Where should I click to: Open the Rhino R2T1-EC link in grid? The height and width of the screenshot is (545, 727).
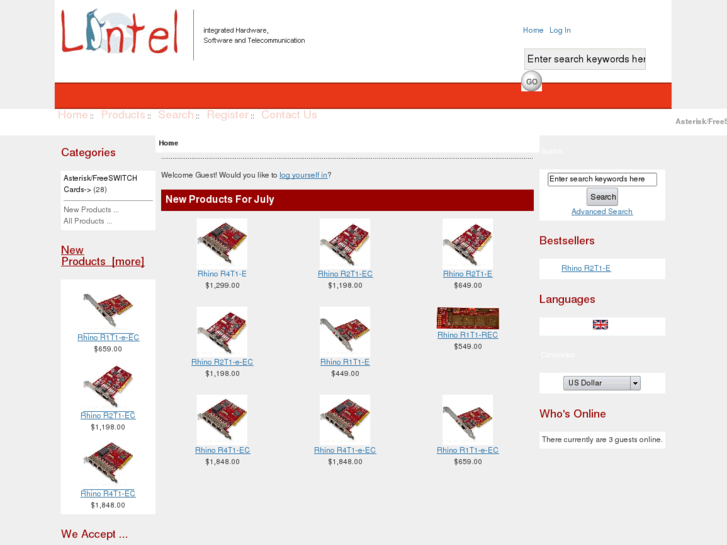[x=345, y=274]
